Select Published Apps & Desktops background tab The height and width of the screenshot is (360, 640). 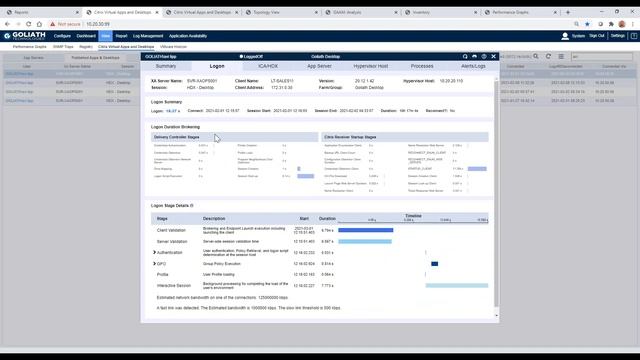pos(96,58)
